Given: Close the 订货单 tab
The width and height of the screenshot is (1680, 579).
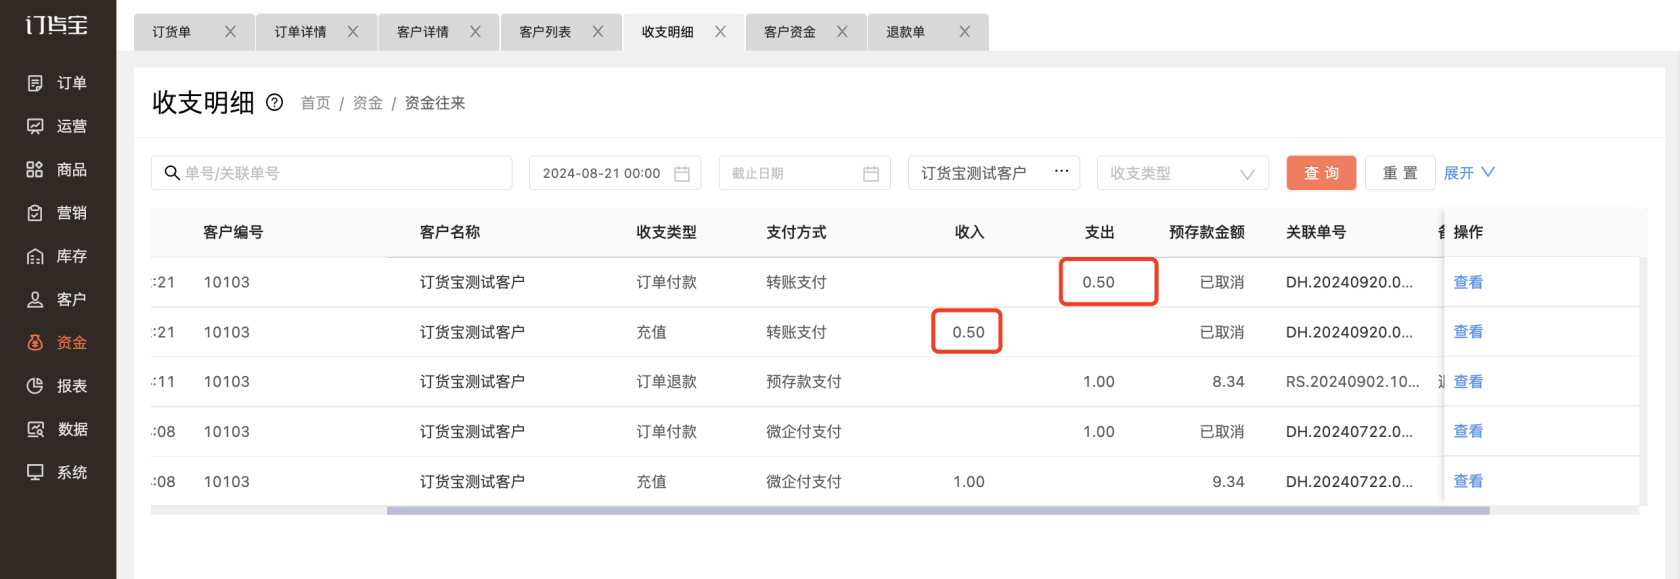Looking at the screenshot, I should click(x=230, y=32).
